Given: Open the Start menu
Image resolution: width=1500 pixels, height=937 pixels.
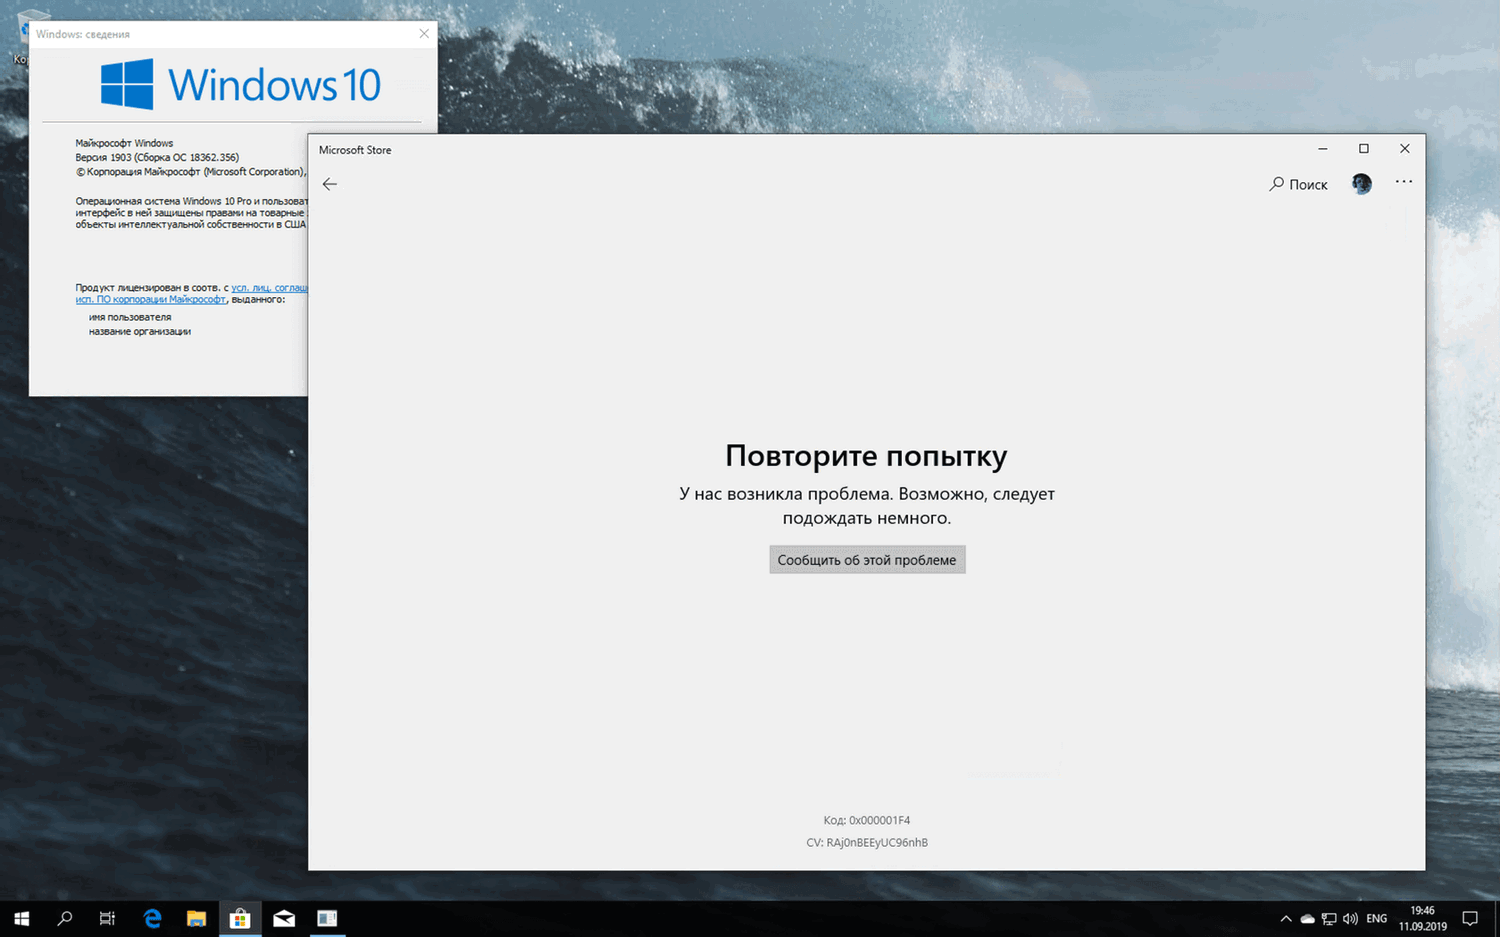Looking at the screenshot, I should [21, 918].
